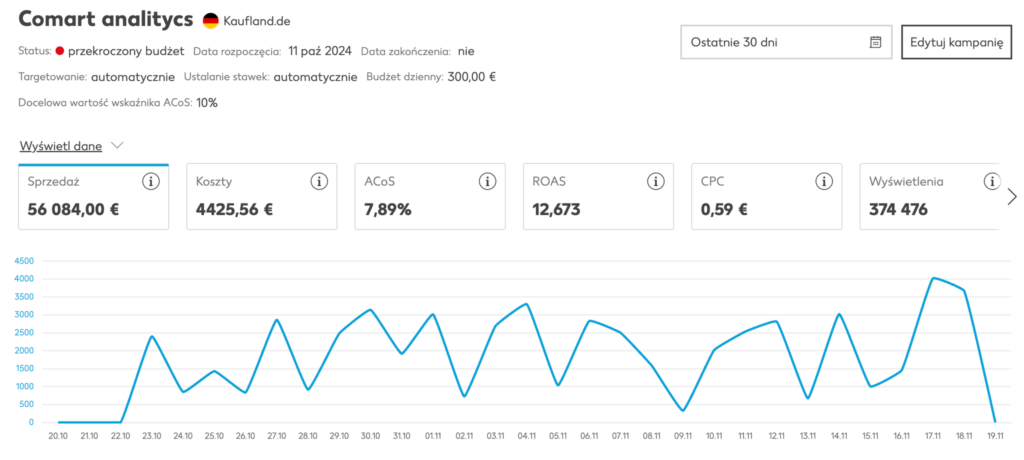1024x460 pixels.
Task: Open the ACoS info tooltip icon
Action: [x=487, y=182]
